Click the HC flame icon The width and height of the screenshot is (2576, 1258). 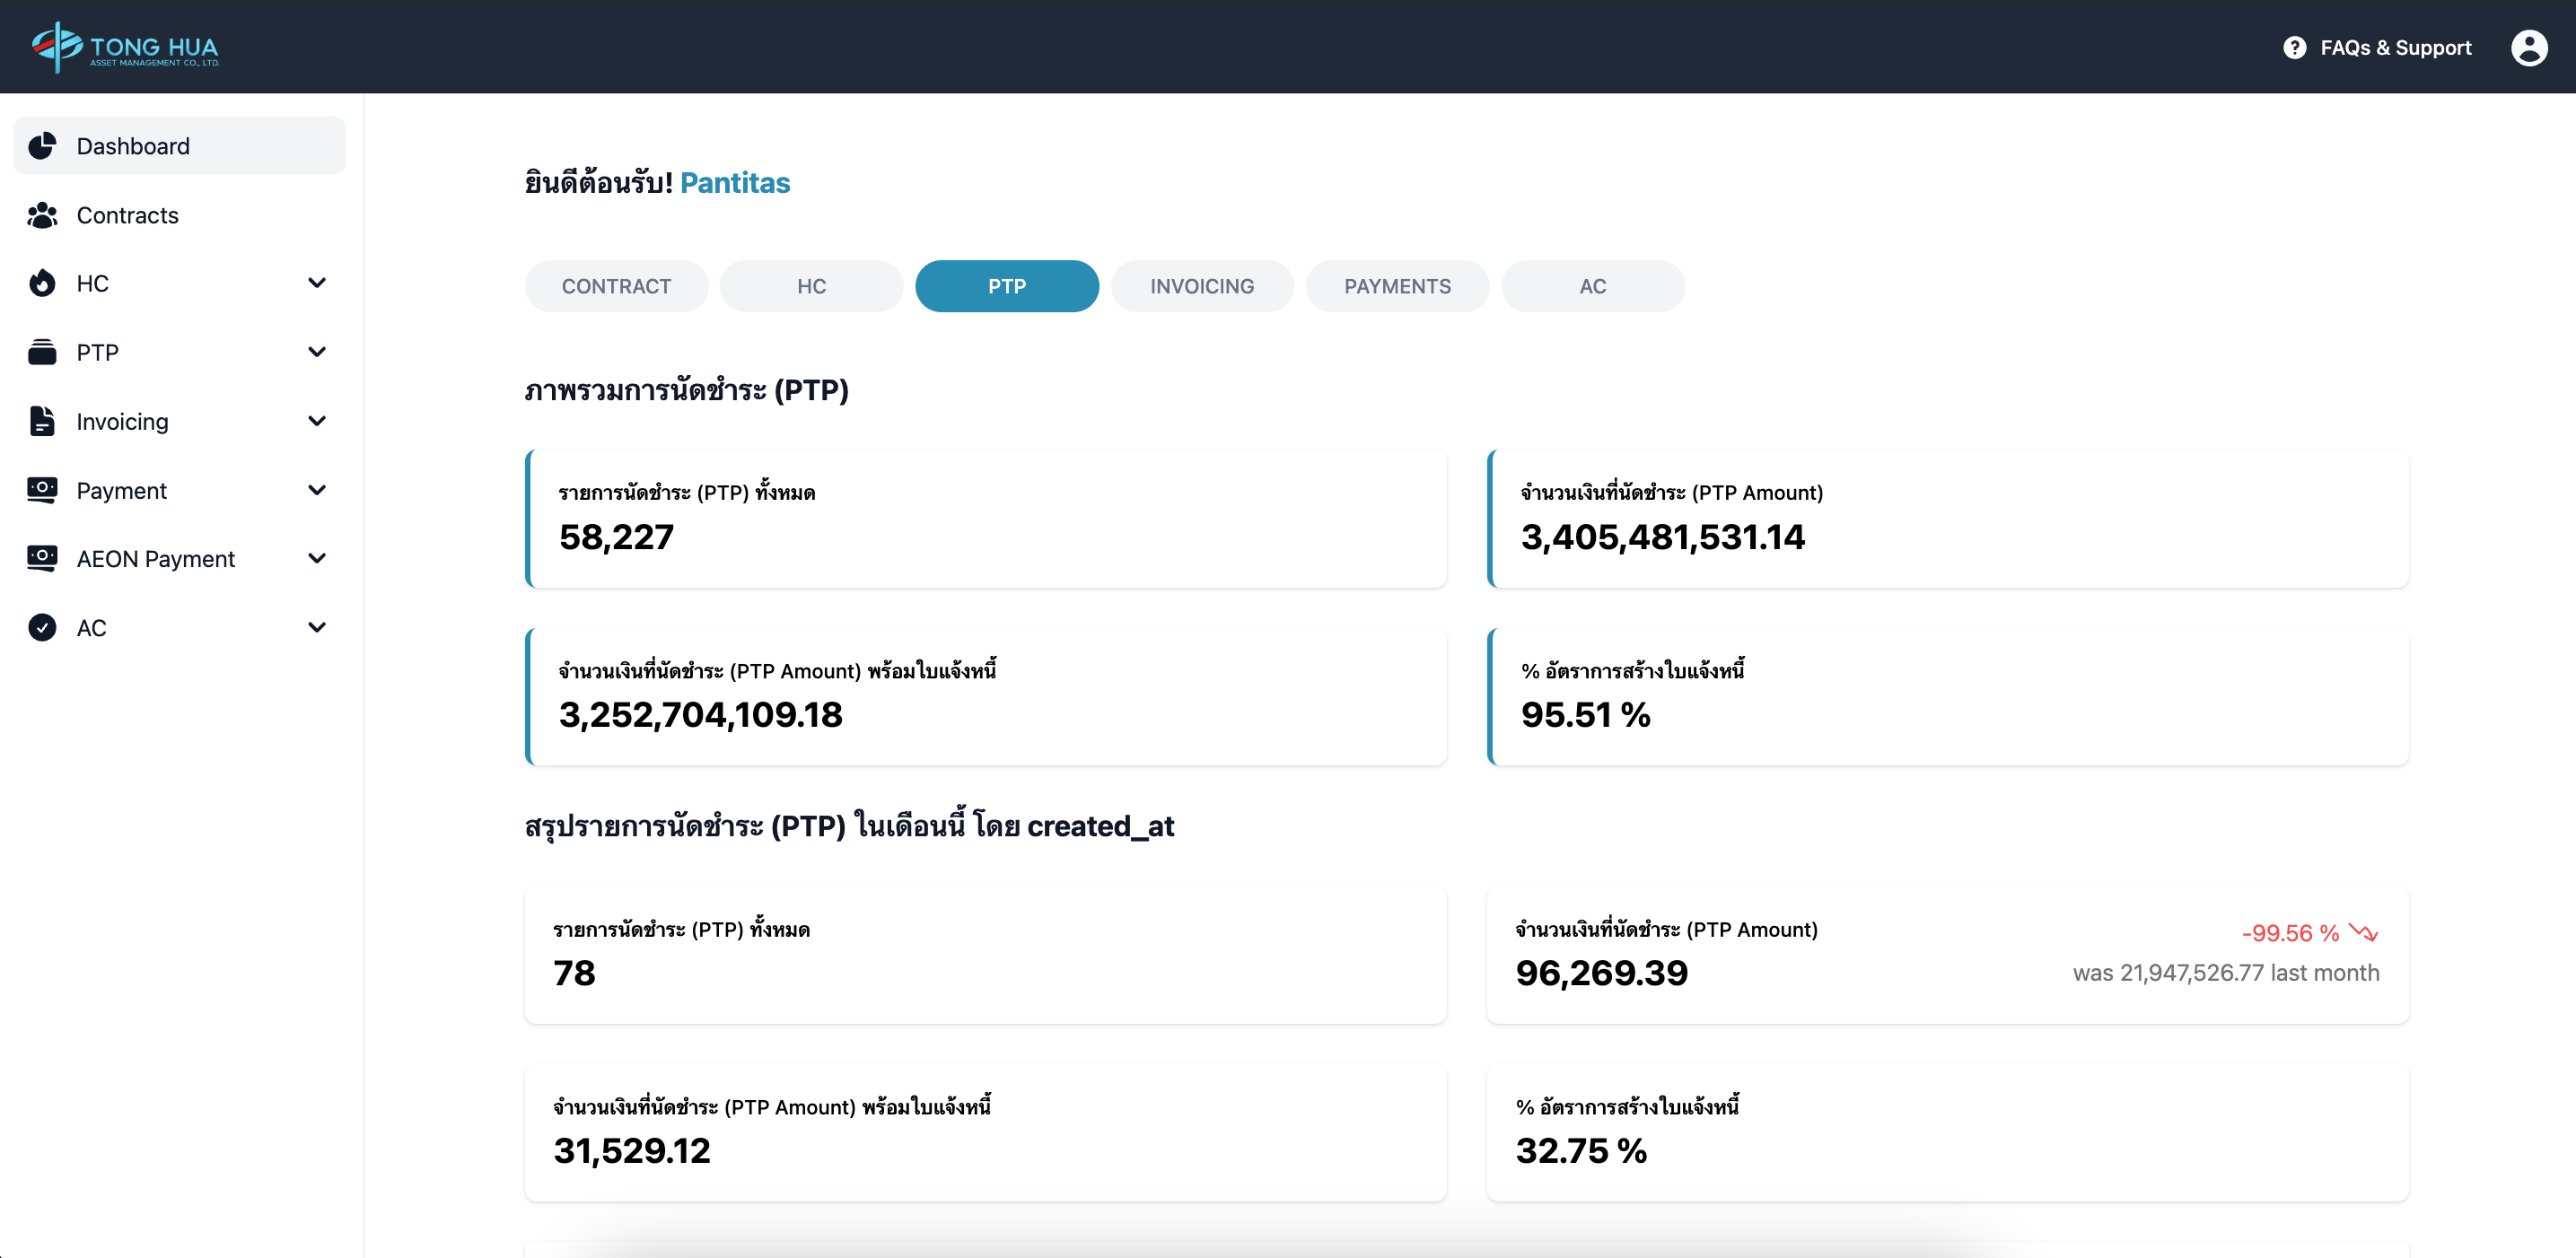(42, 283)
